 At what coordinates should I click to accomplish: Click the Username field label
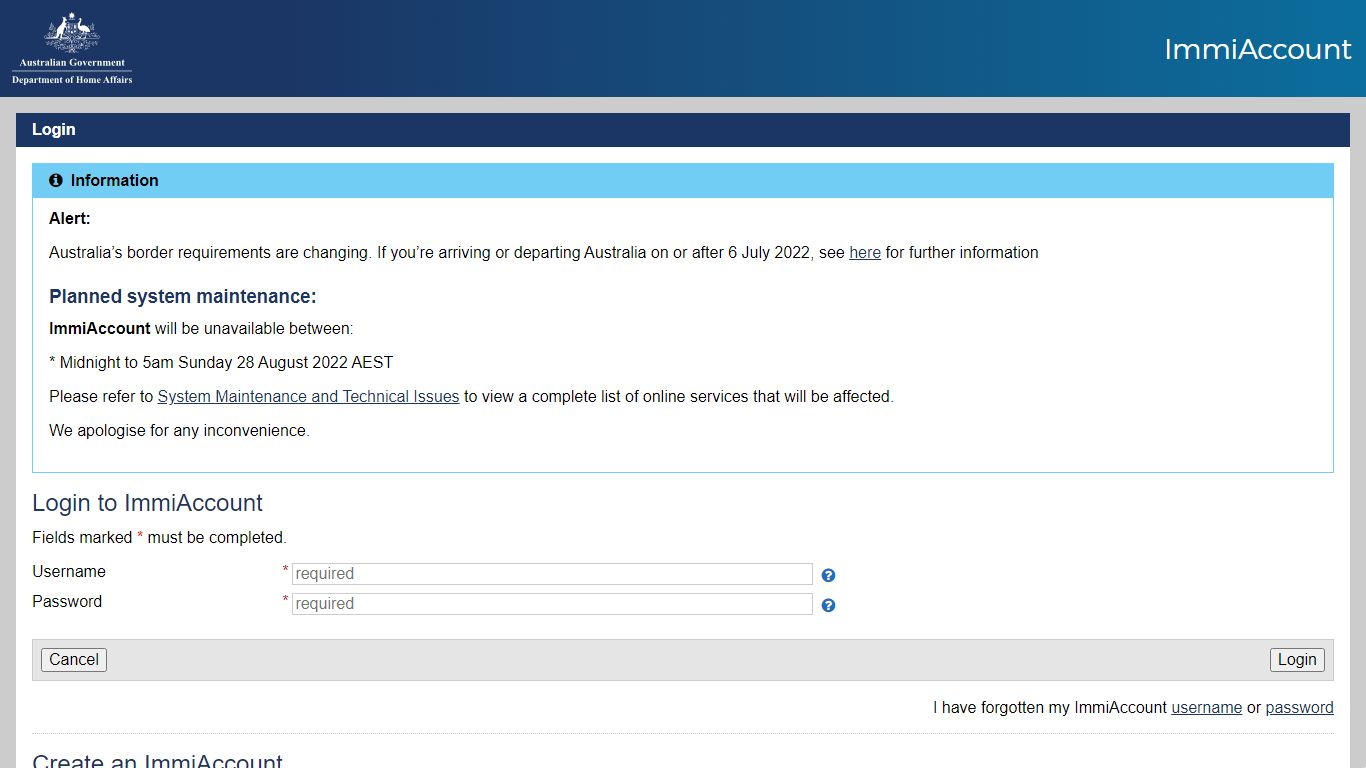click(69, 572)
